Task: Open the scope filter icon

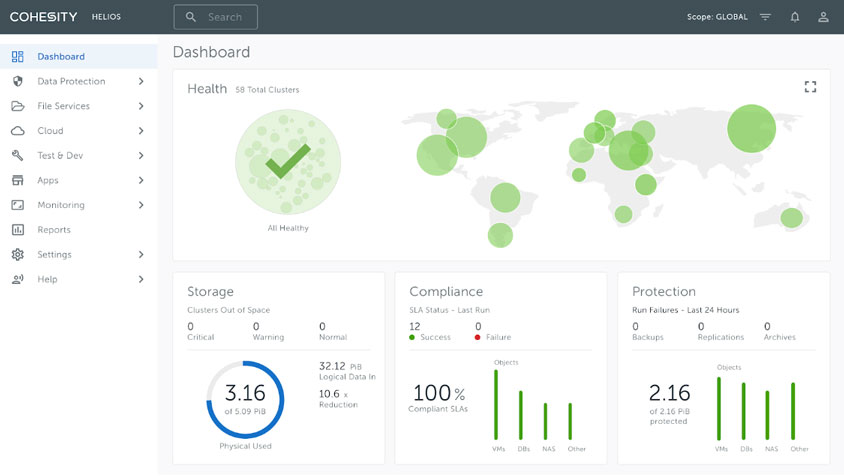Action: pyautogui.click(x=765, y=17)
